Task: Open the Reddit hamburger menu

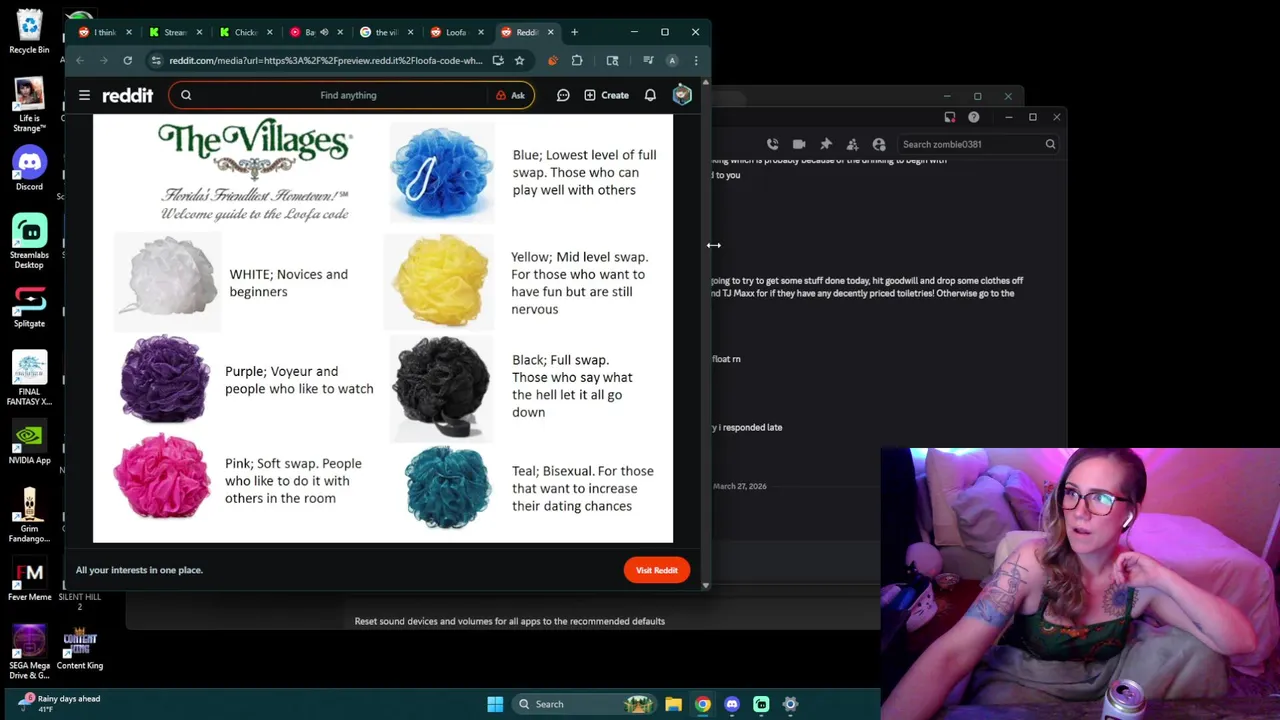Action: [84, 95]
